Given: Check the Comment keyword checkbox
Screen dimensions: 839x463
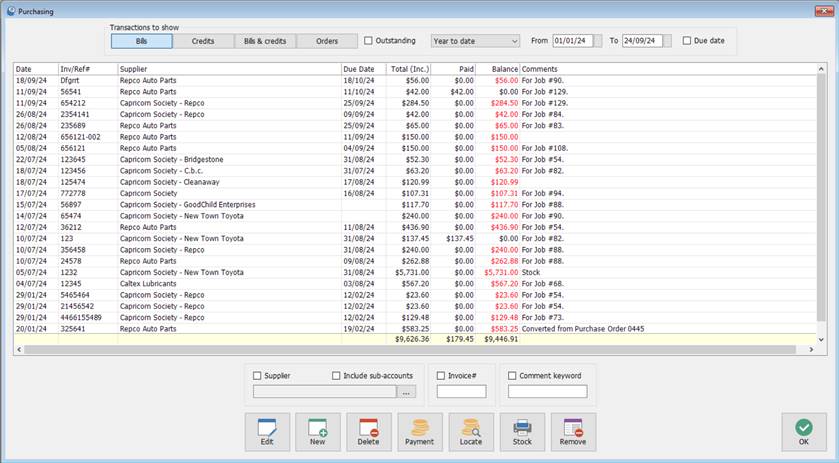Looking at the screenshot, I should (x=512, y=376).
